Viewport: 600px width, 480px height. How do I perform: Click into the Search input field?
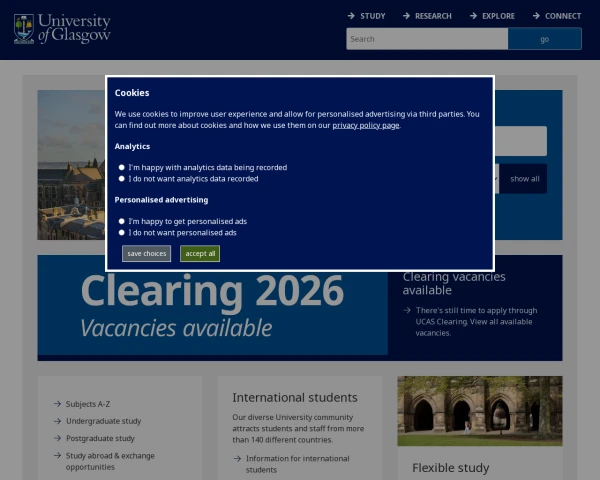tap(427, 39)
